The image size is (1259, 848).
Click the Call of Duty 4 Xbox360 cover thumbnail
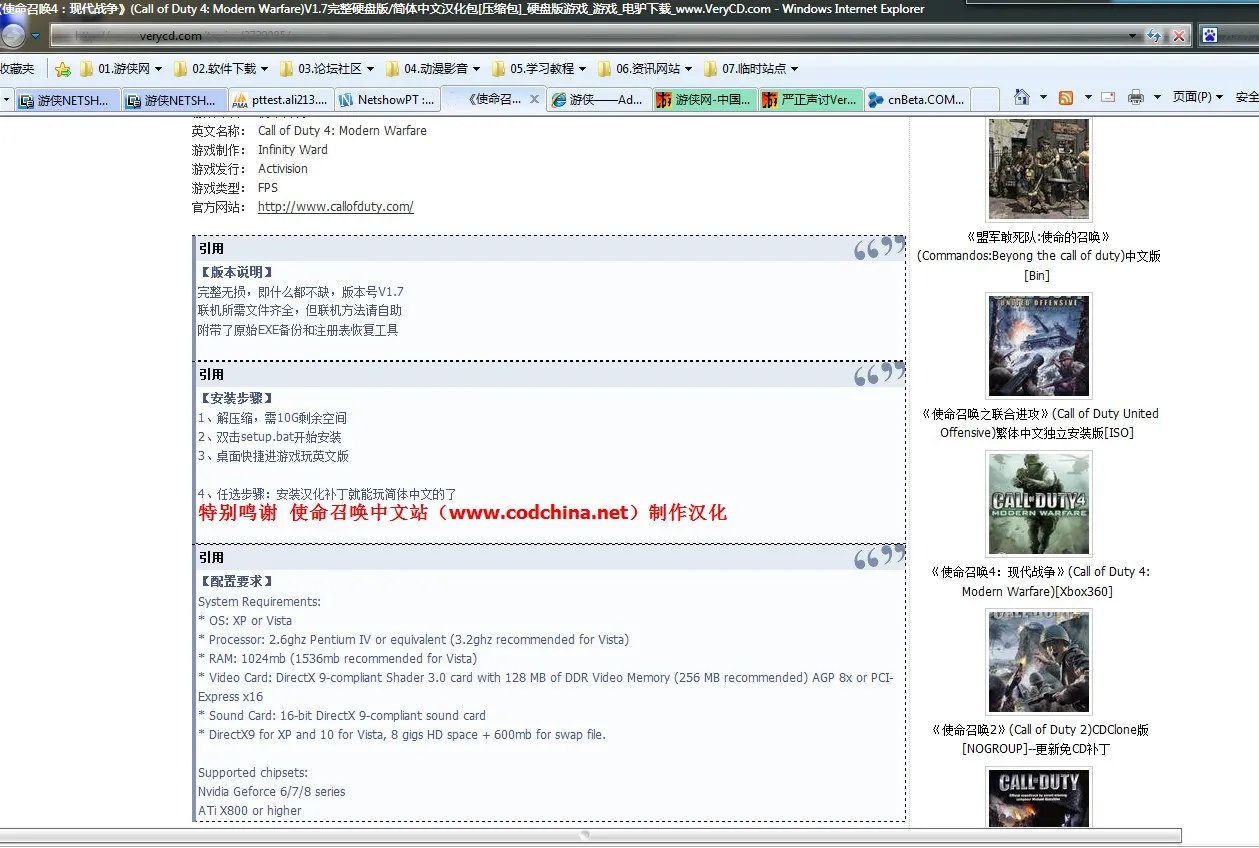coord(1038,502)
